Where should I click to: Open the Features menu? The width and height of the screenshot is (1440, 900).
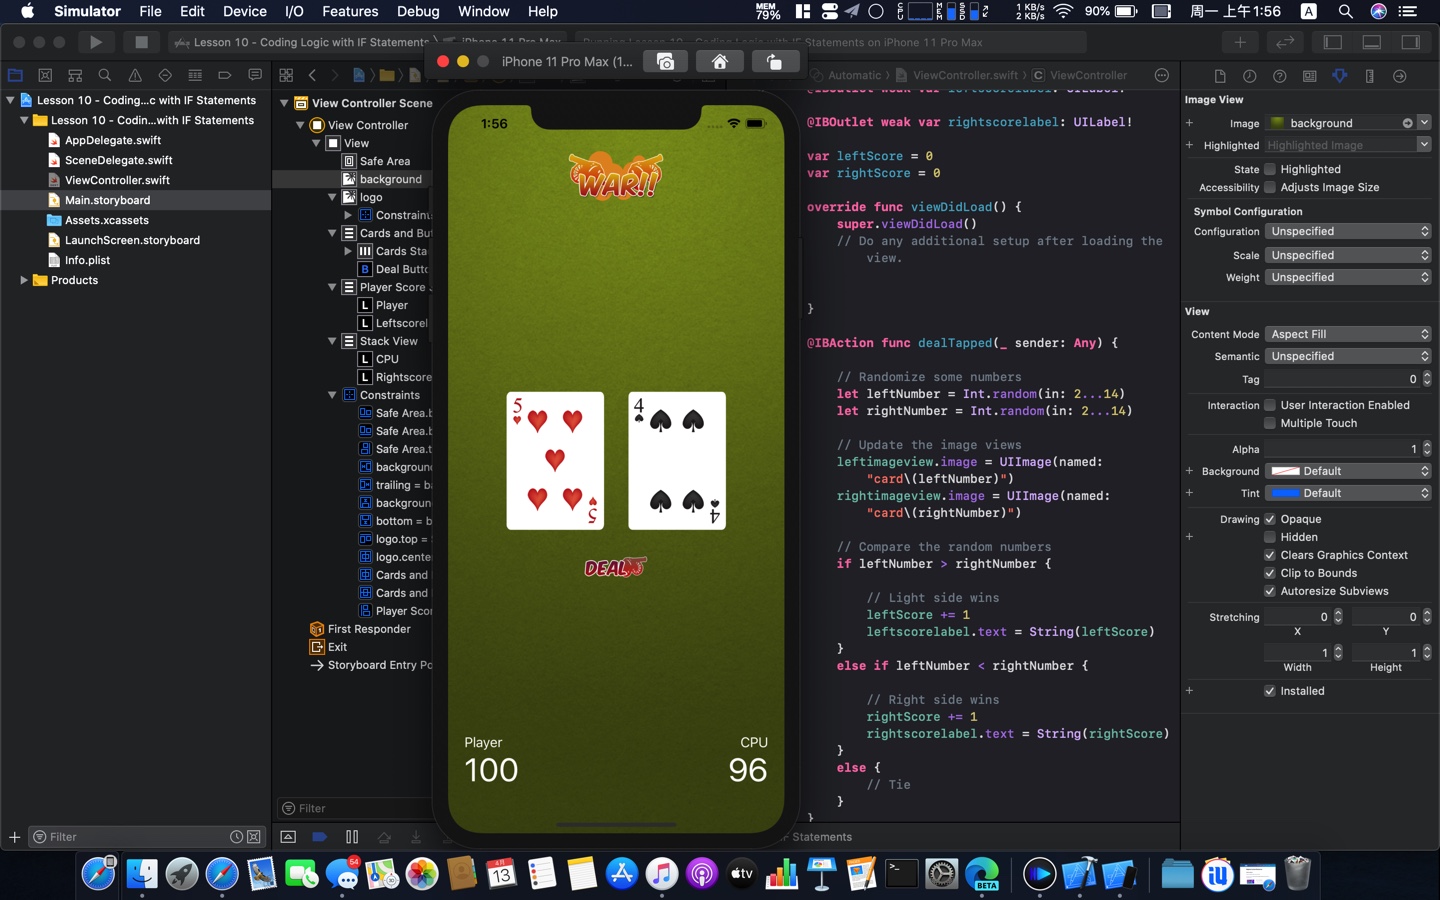(349, 12)
